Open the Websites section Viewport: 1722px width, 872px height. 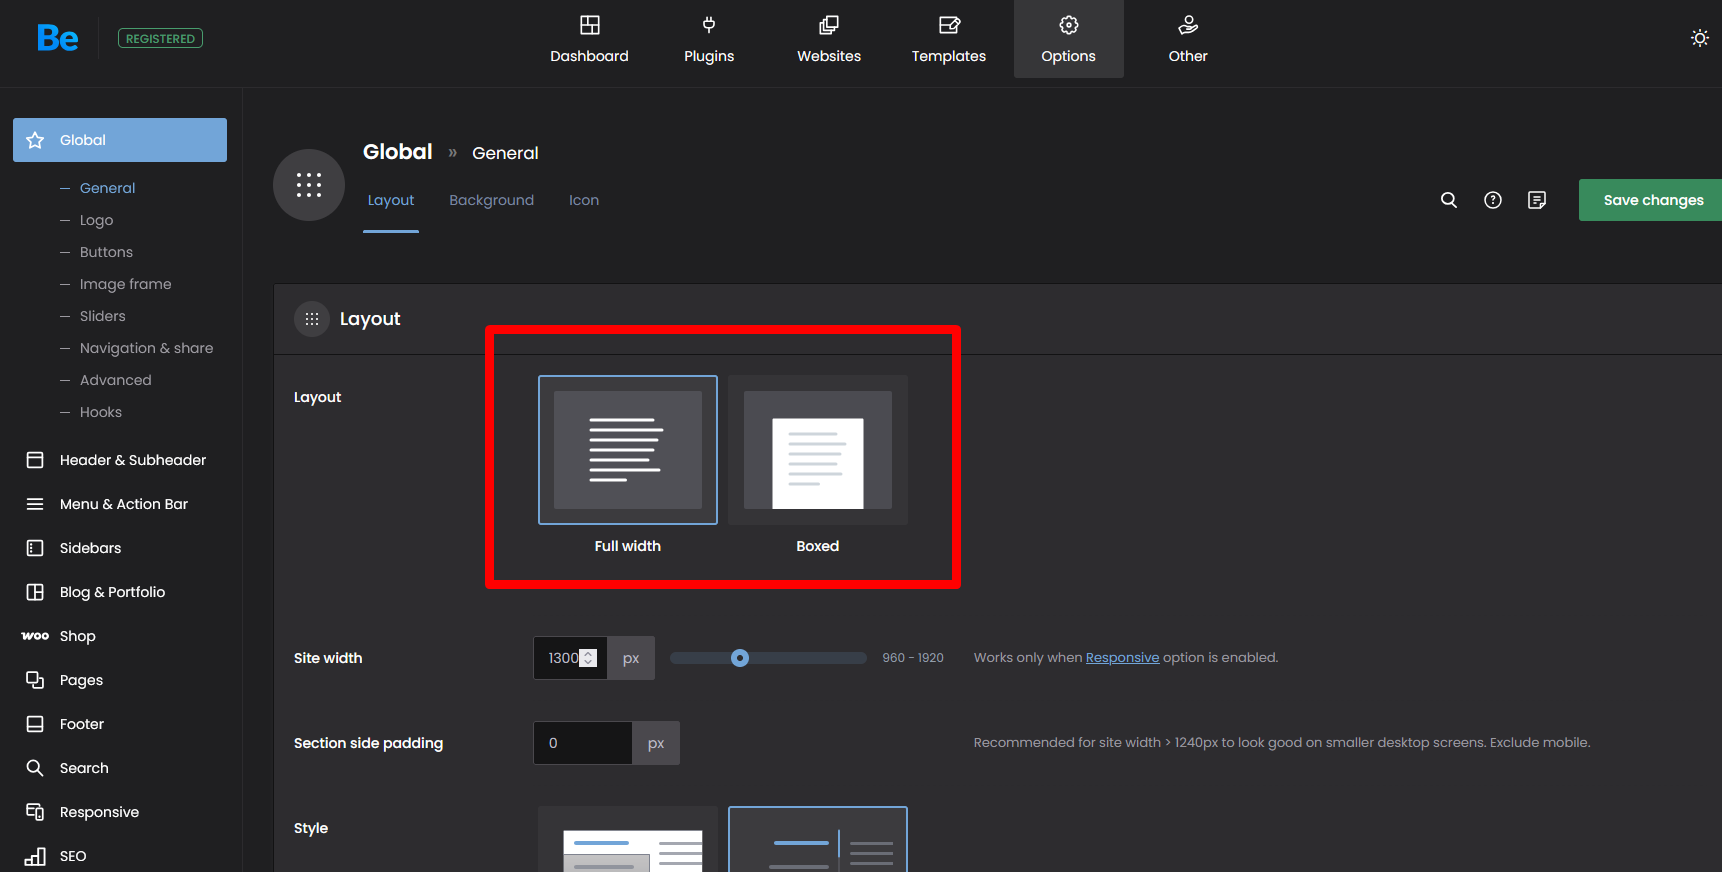click(828, 40)
